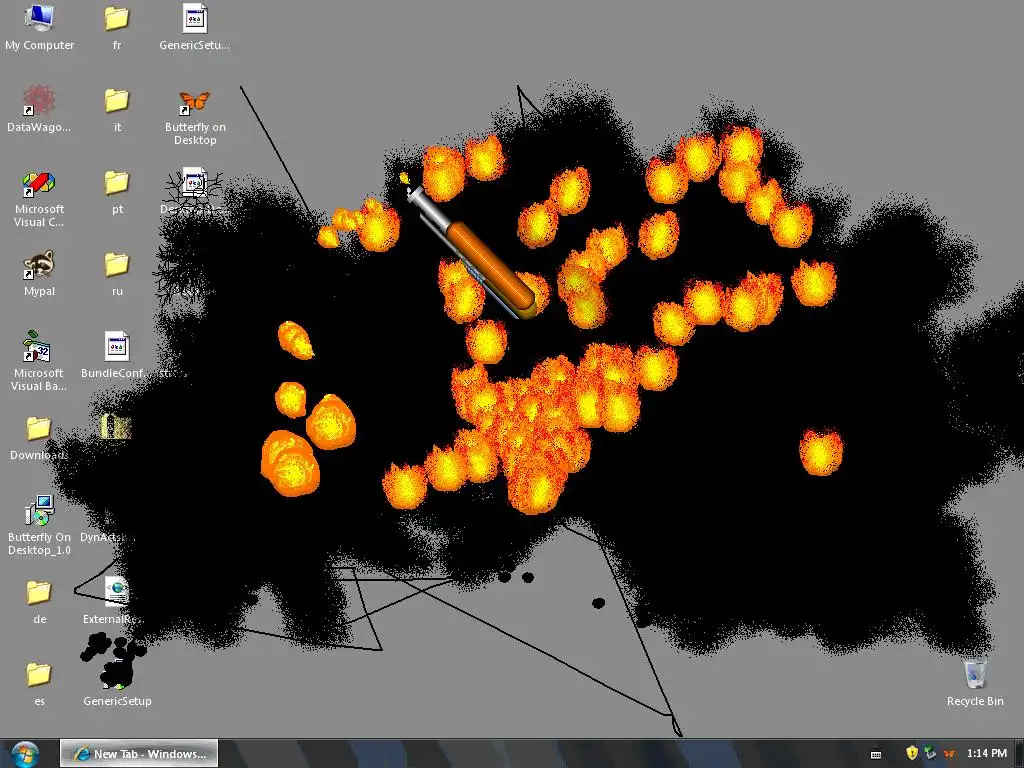Click the laser tool over the flames
1024x768 pixels.
pos(472,251)
